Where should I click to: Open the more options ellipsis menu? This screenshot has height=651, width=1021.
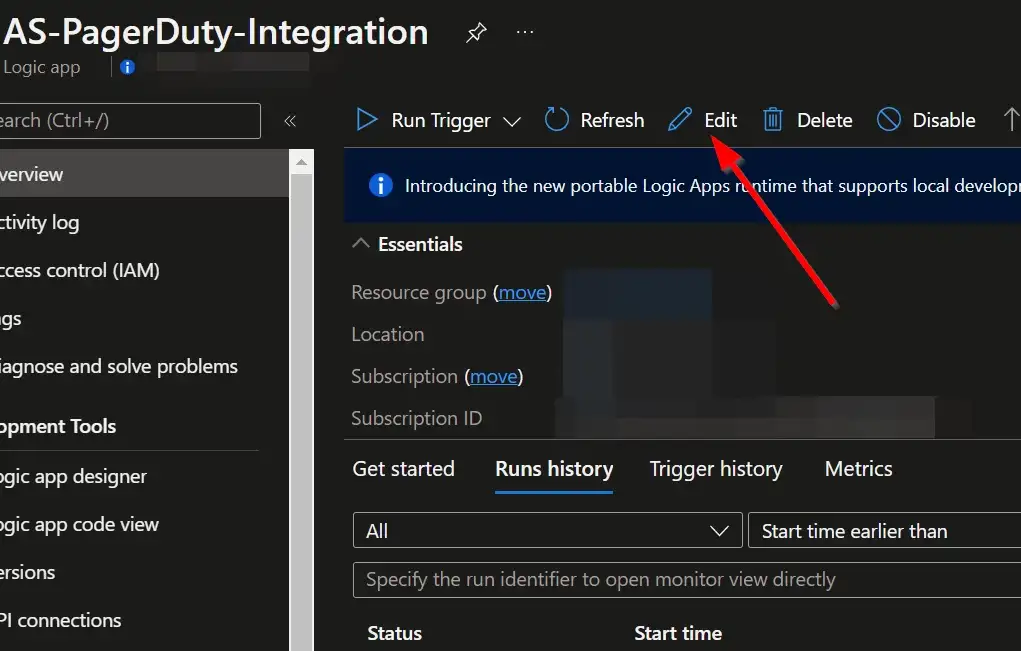coord(525,33)
